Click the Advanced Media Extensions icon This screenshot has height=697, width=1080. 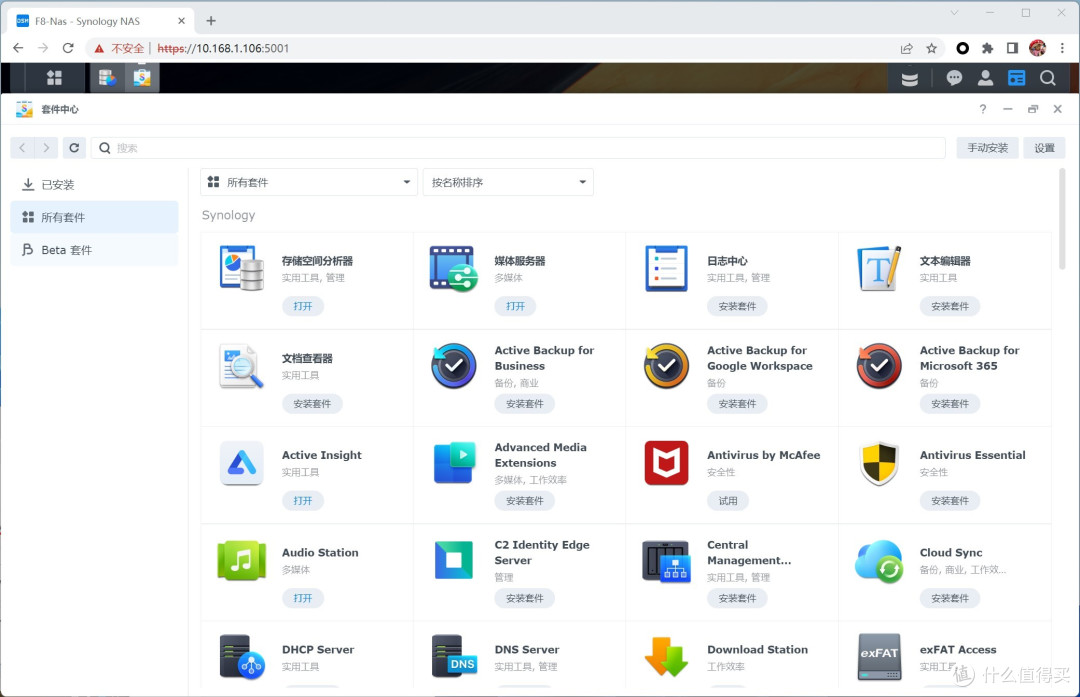[455, 463]
